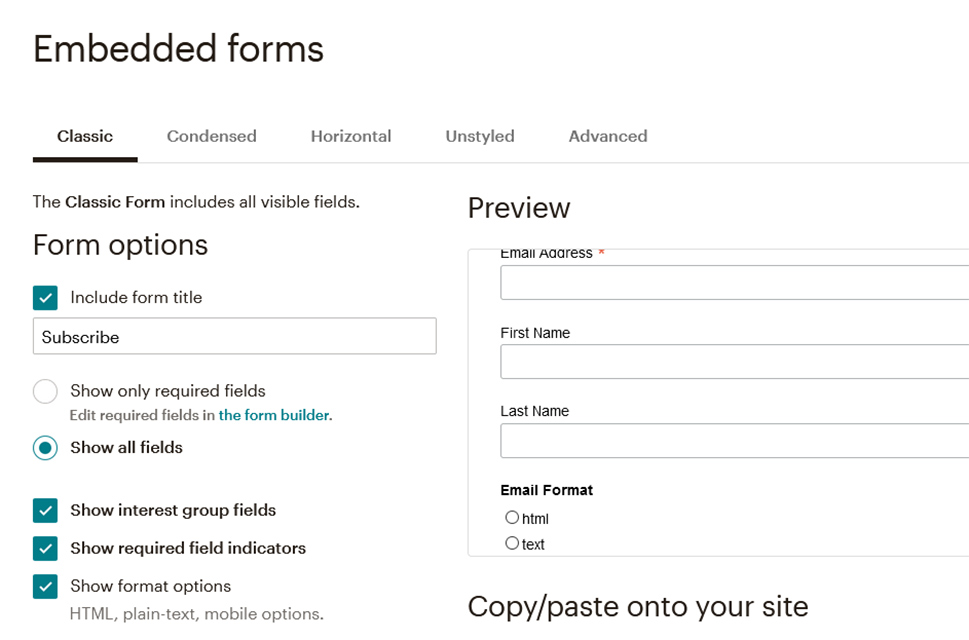Viewport: 969px width, 640px height.
Task: Choose Show all fields option
Action: coord(45,448)
